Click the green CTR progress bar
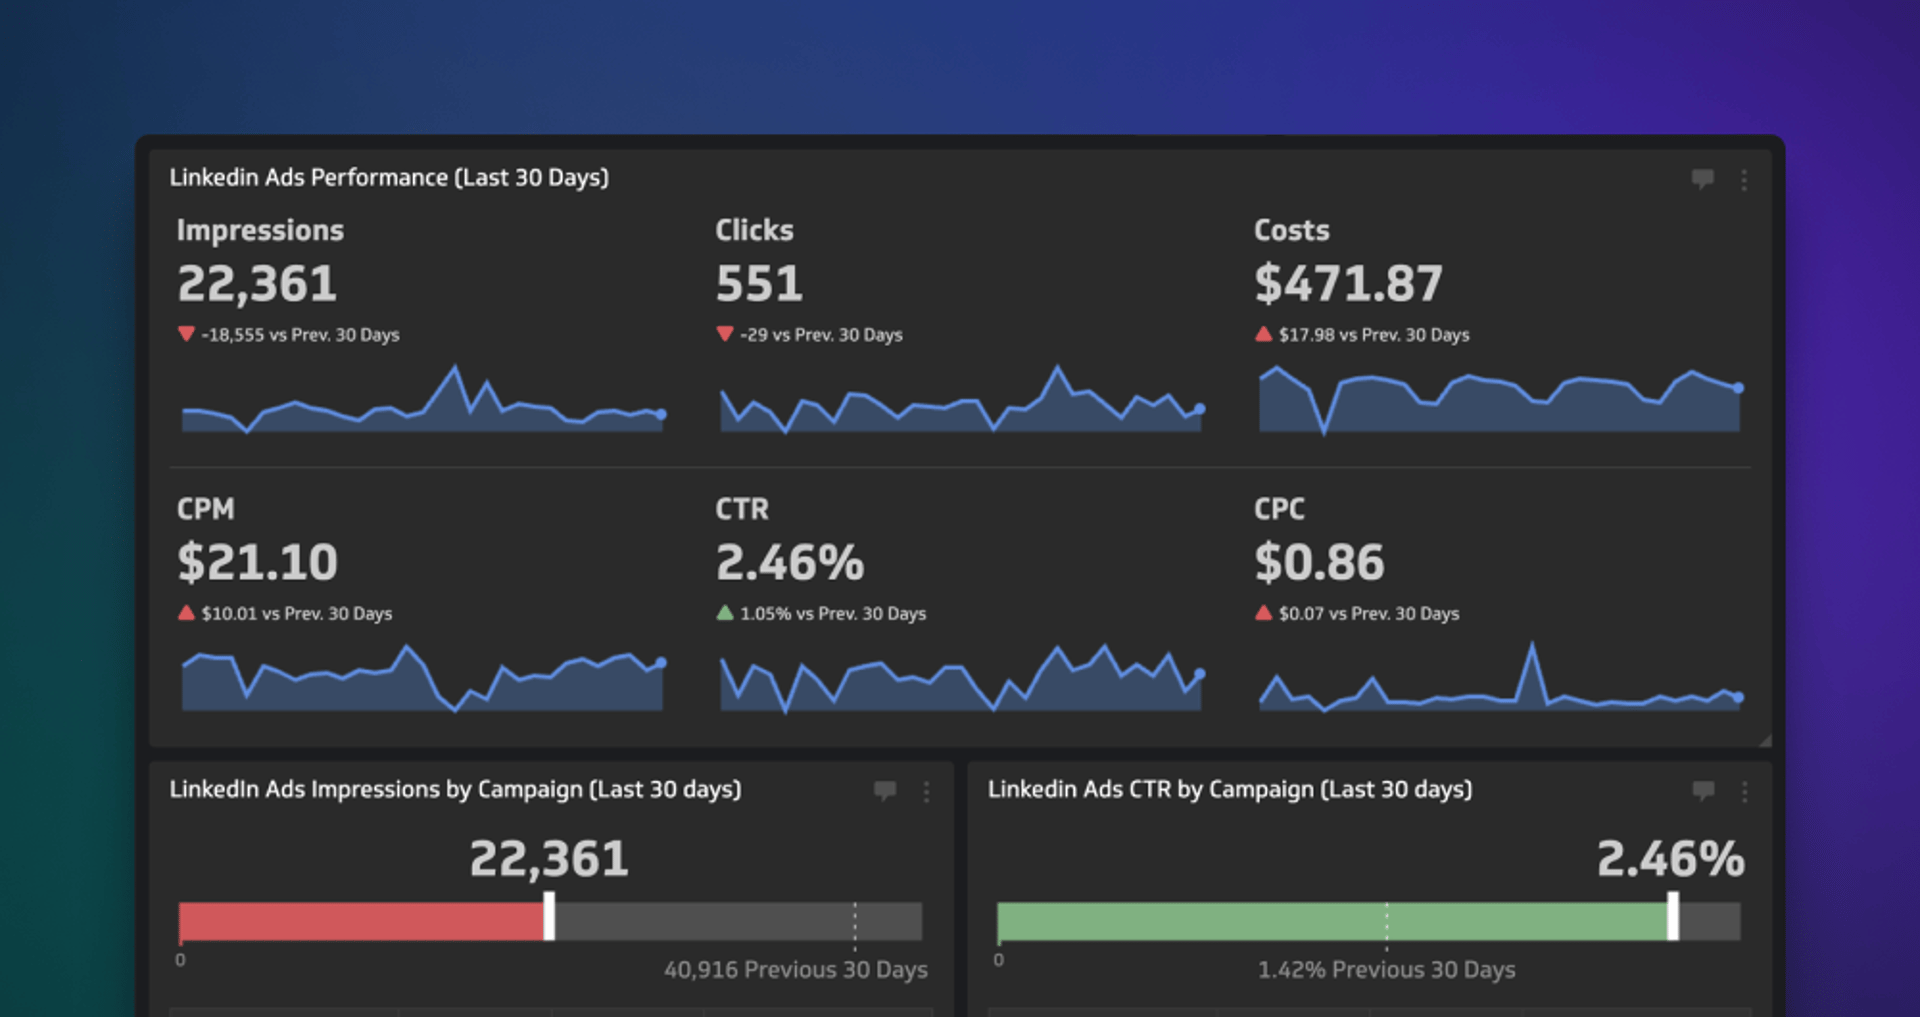1920x1017 pixels. 1330,921
